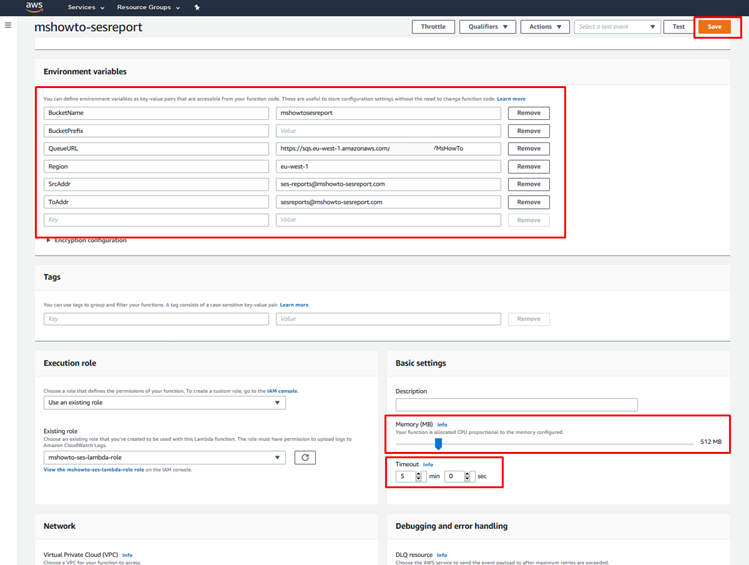Click the Test button

pyautogui.click(x=678, y=27)
